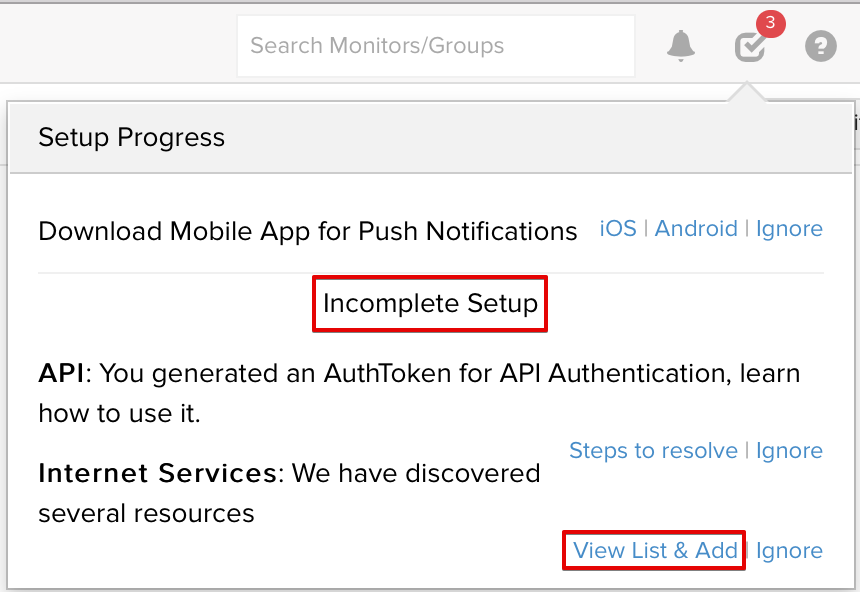Image resolution: width=860 pixels, height=592 pixels.
Task: Click the 'learn how to use it' text
Action: (x=119, y=413)
